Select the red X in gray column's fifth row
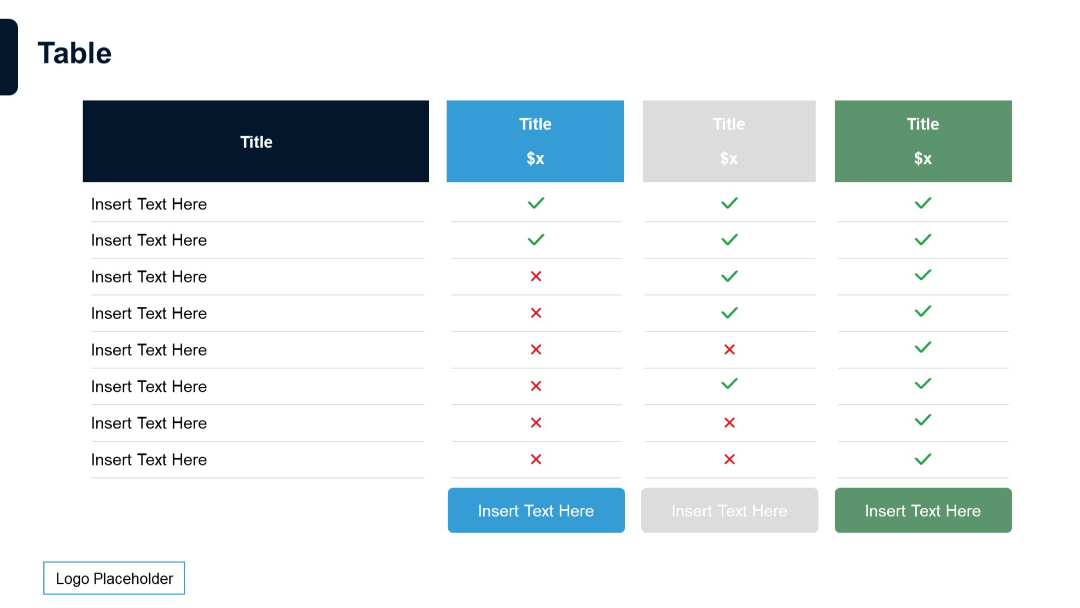This screenshot has height=608, width=1080. pyautogui.click(x=729, y=349)
